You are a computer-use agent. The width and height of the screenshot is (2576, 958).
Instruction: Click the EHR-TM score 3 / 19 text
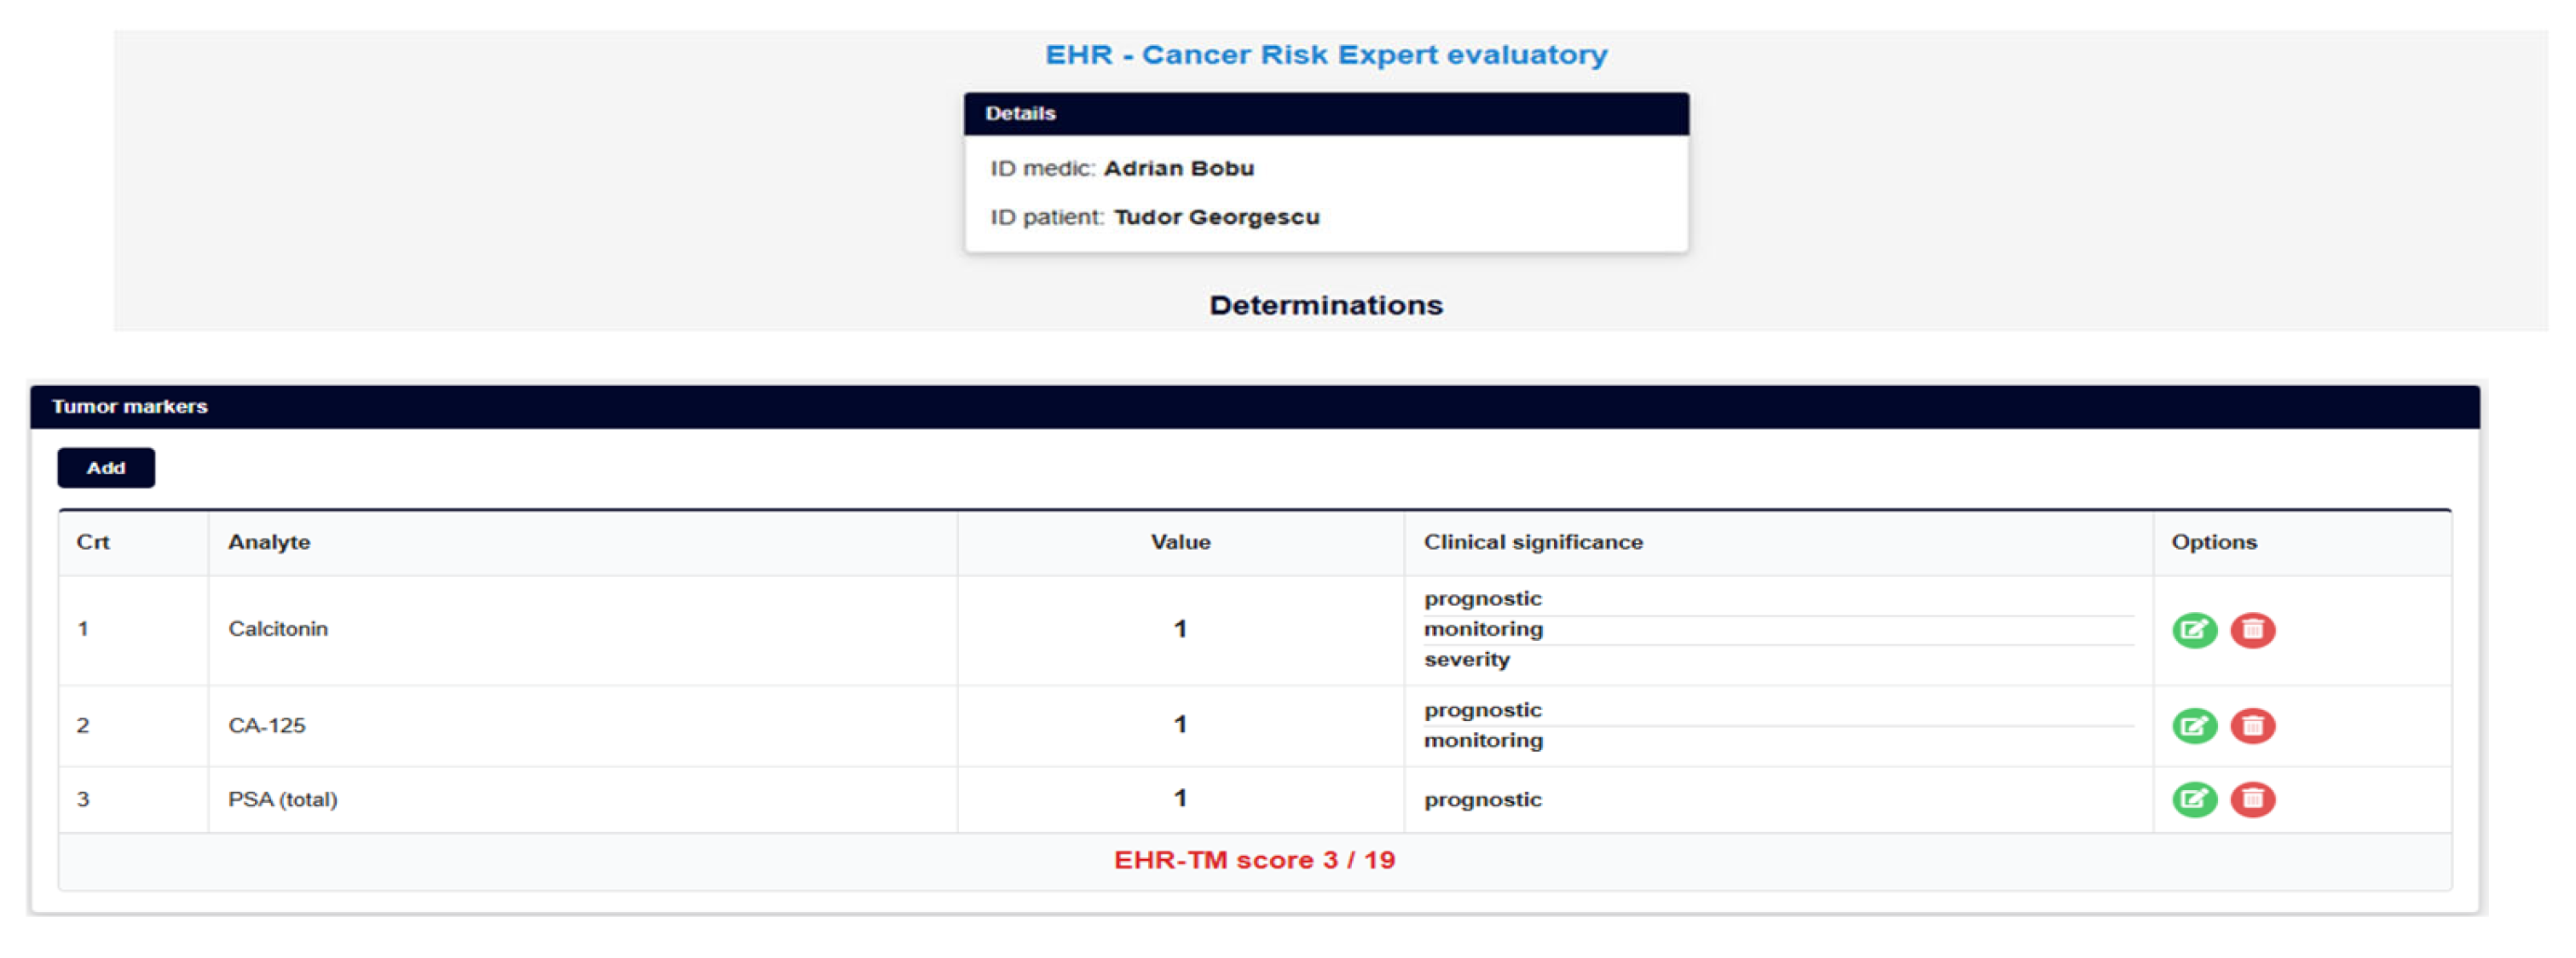pos(1254,860)
